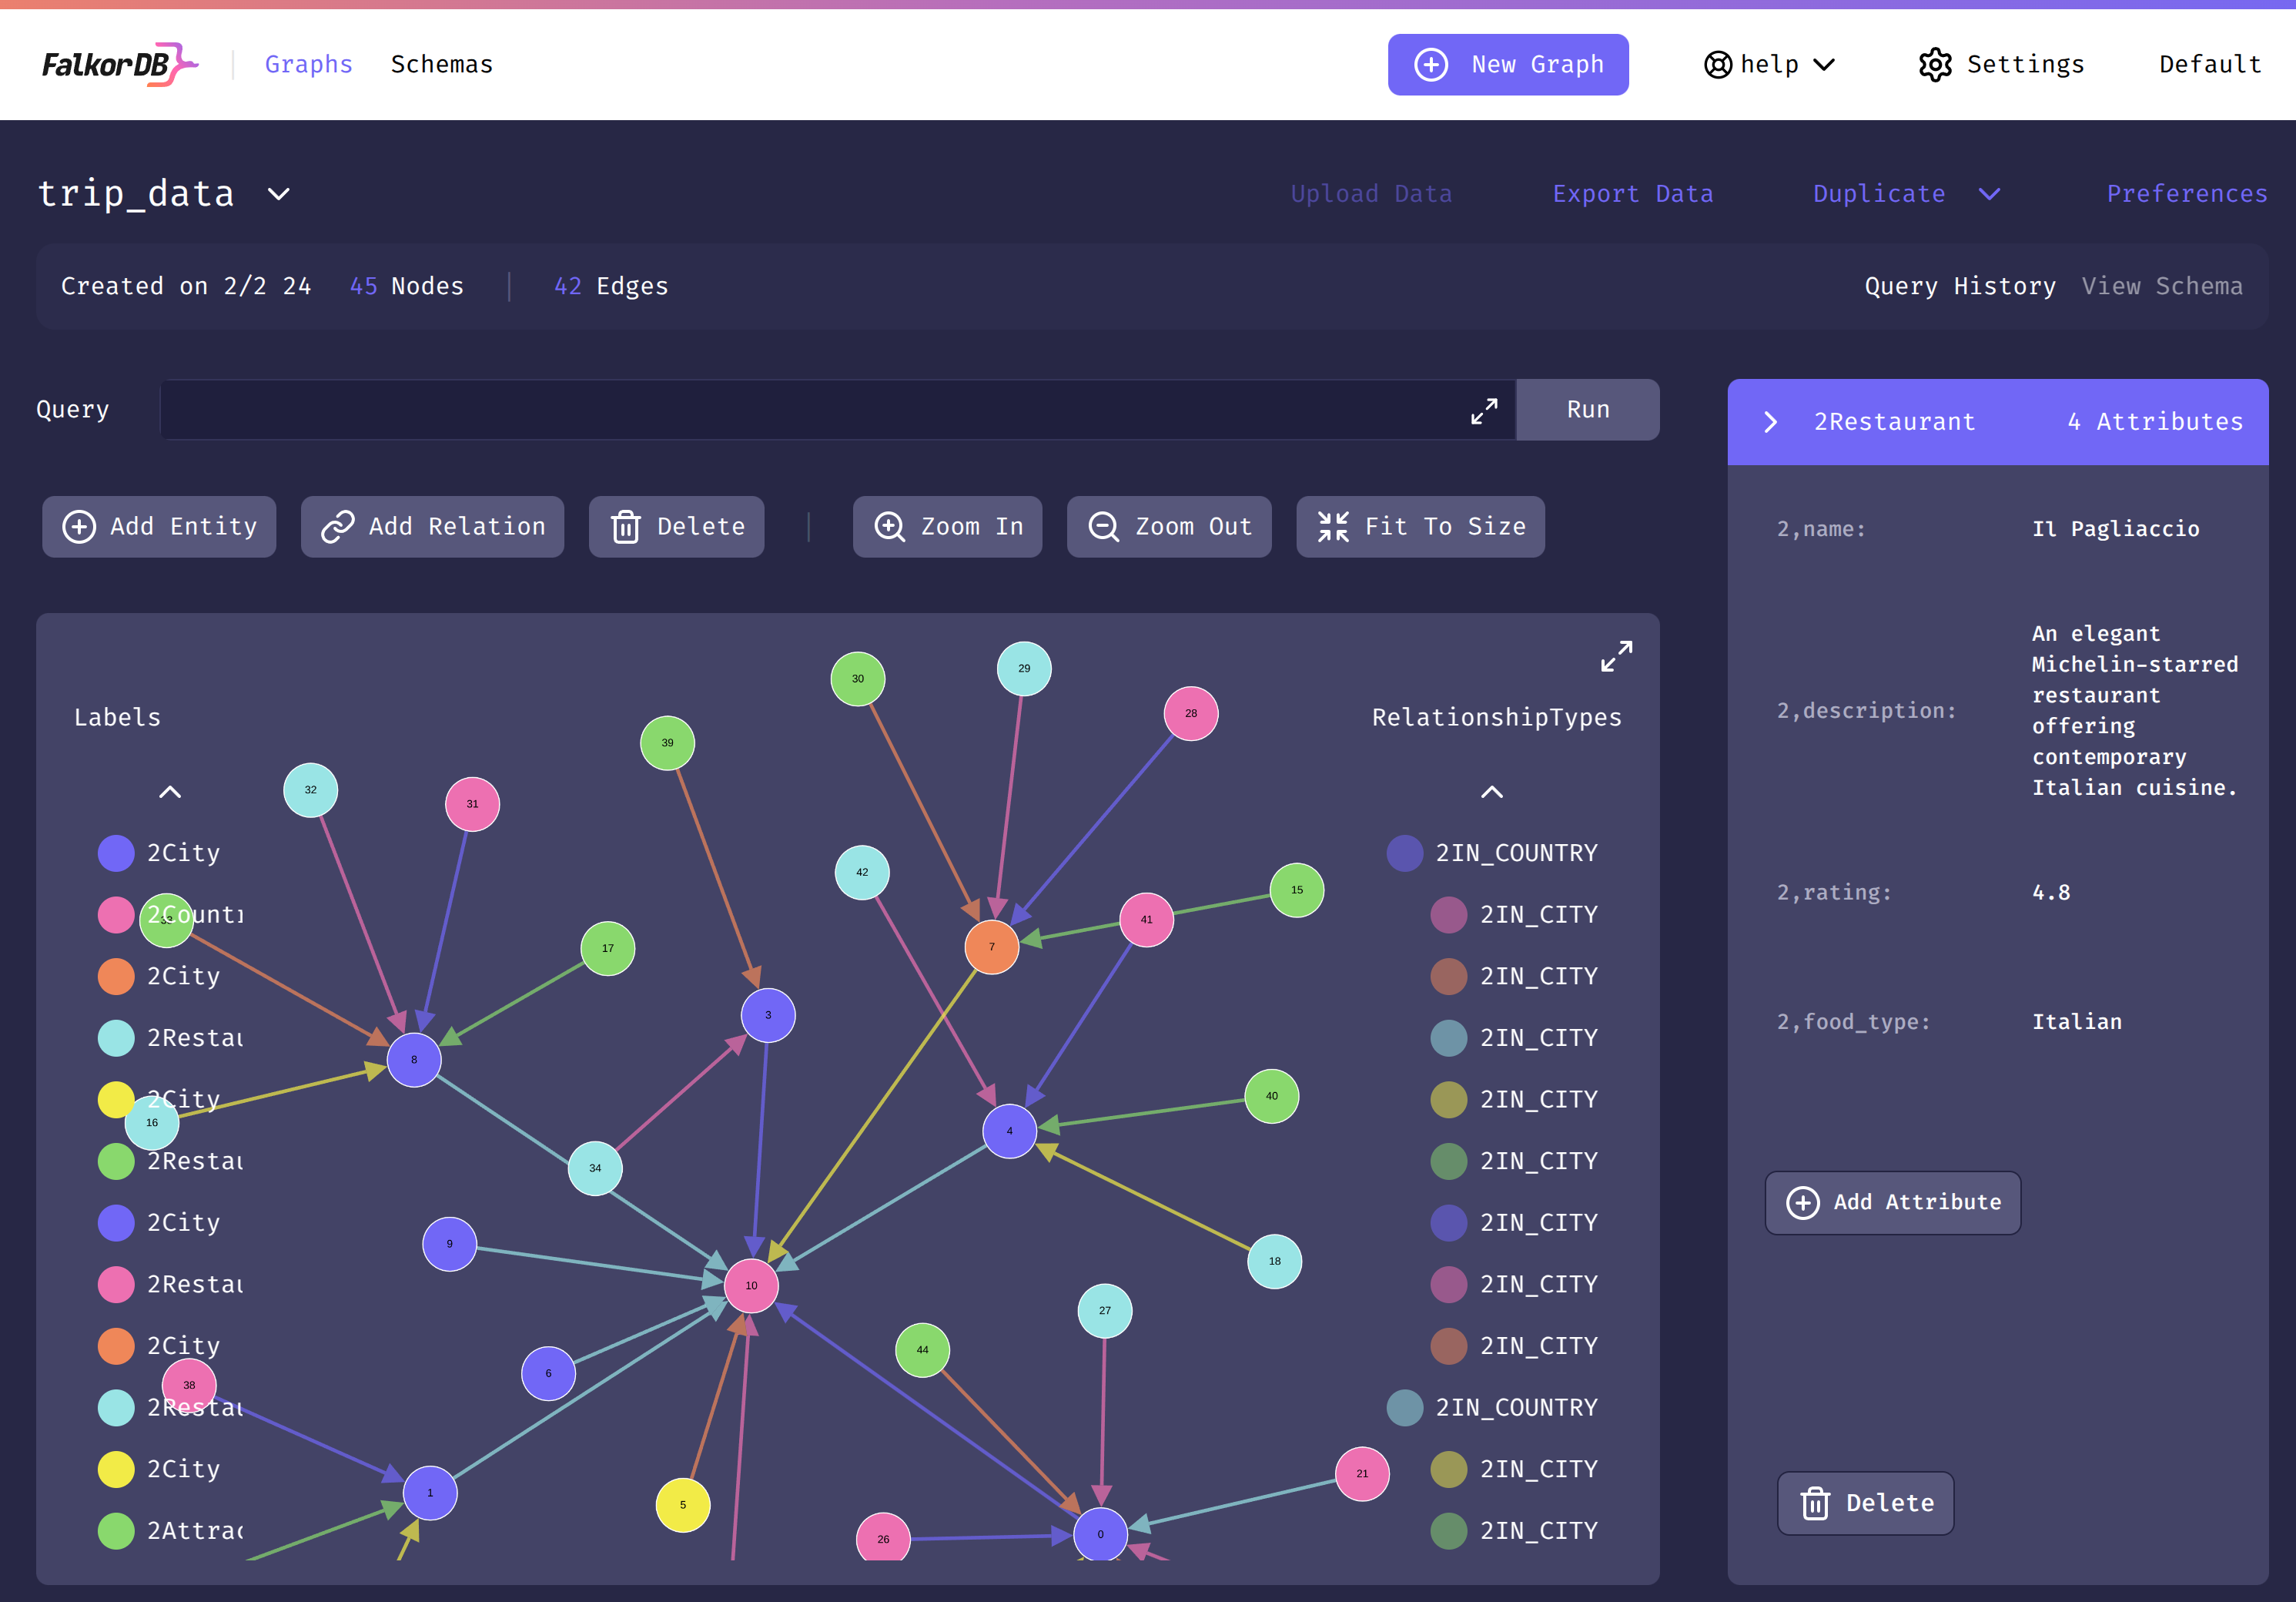Select graph node 0
2296x1602 pixels.
(1100, 1534)
